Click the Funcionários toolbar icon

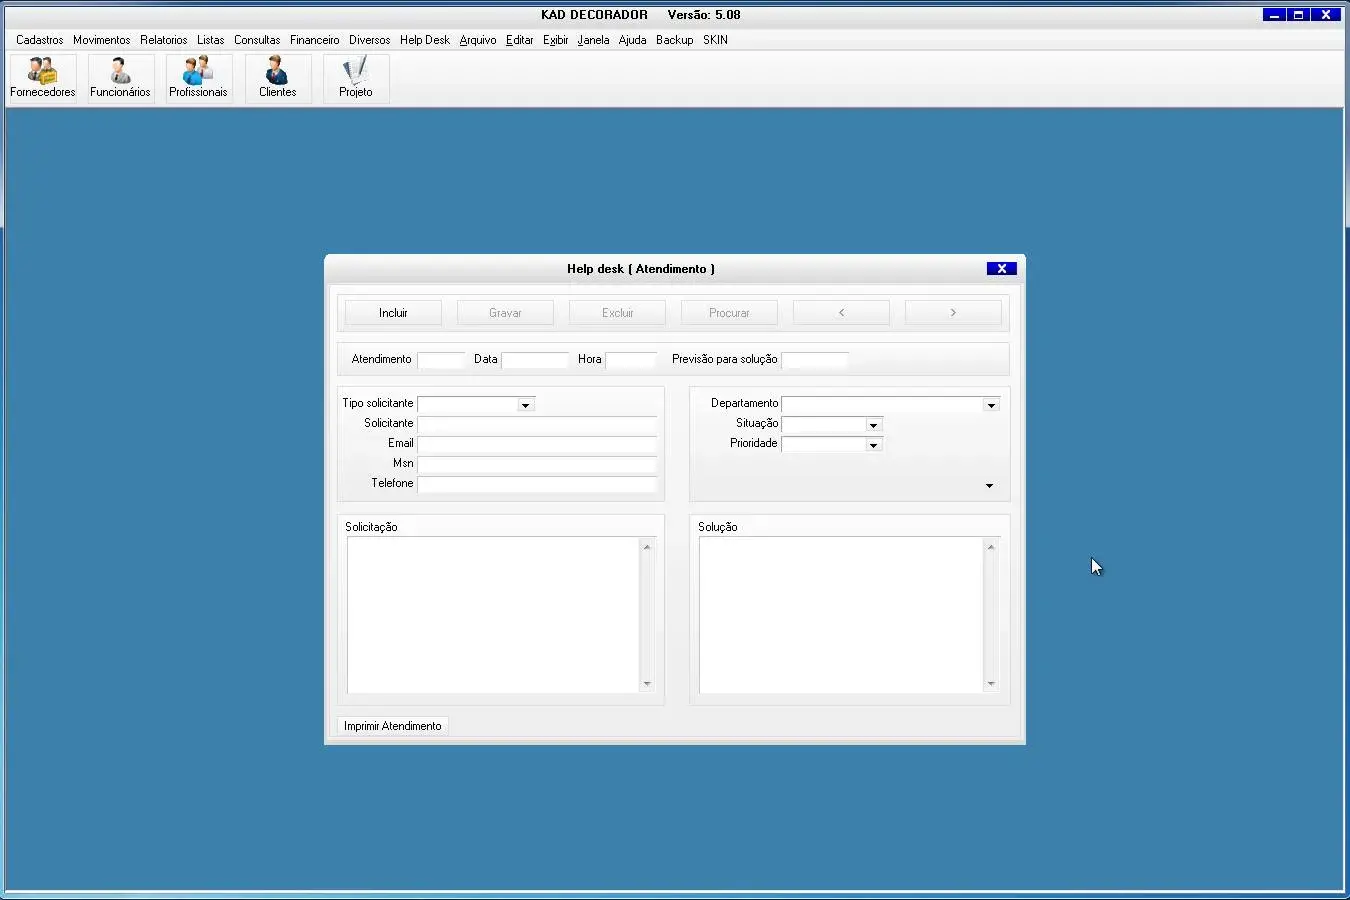click(x=120, y=78)
